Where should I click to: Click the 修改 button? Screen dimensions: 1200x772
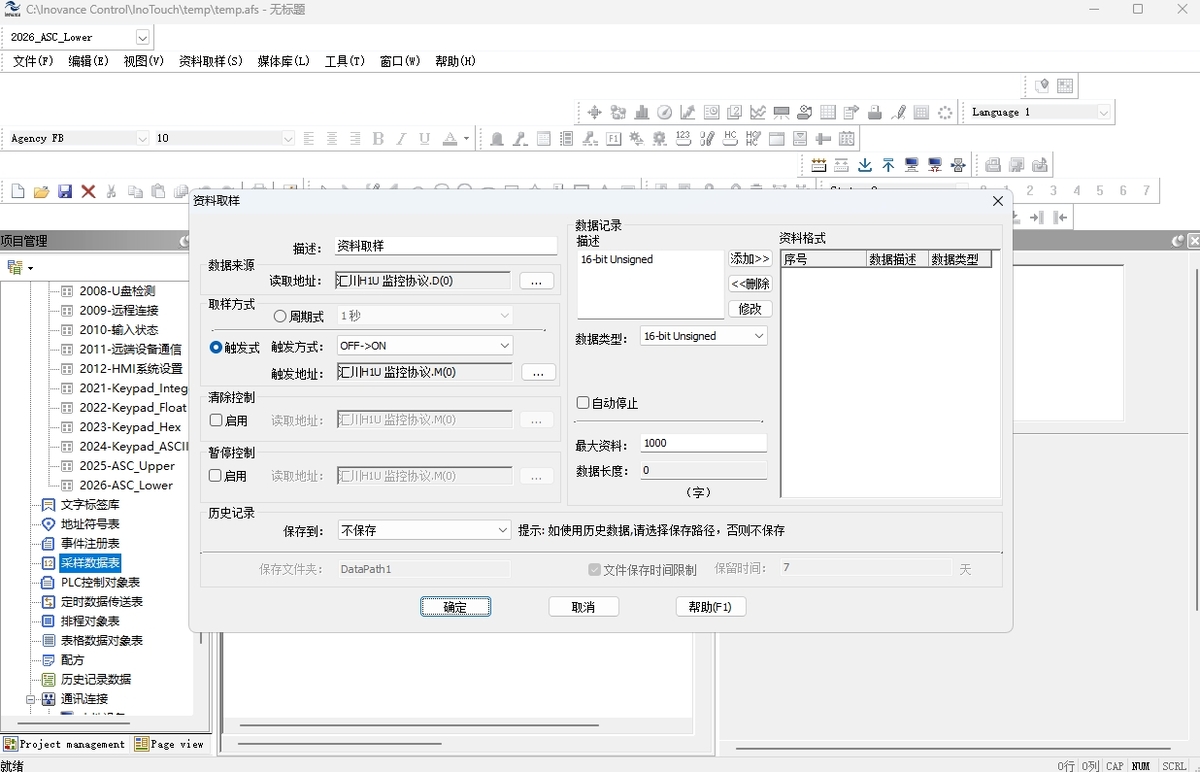click(750, 309)
